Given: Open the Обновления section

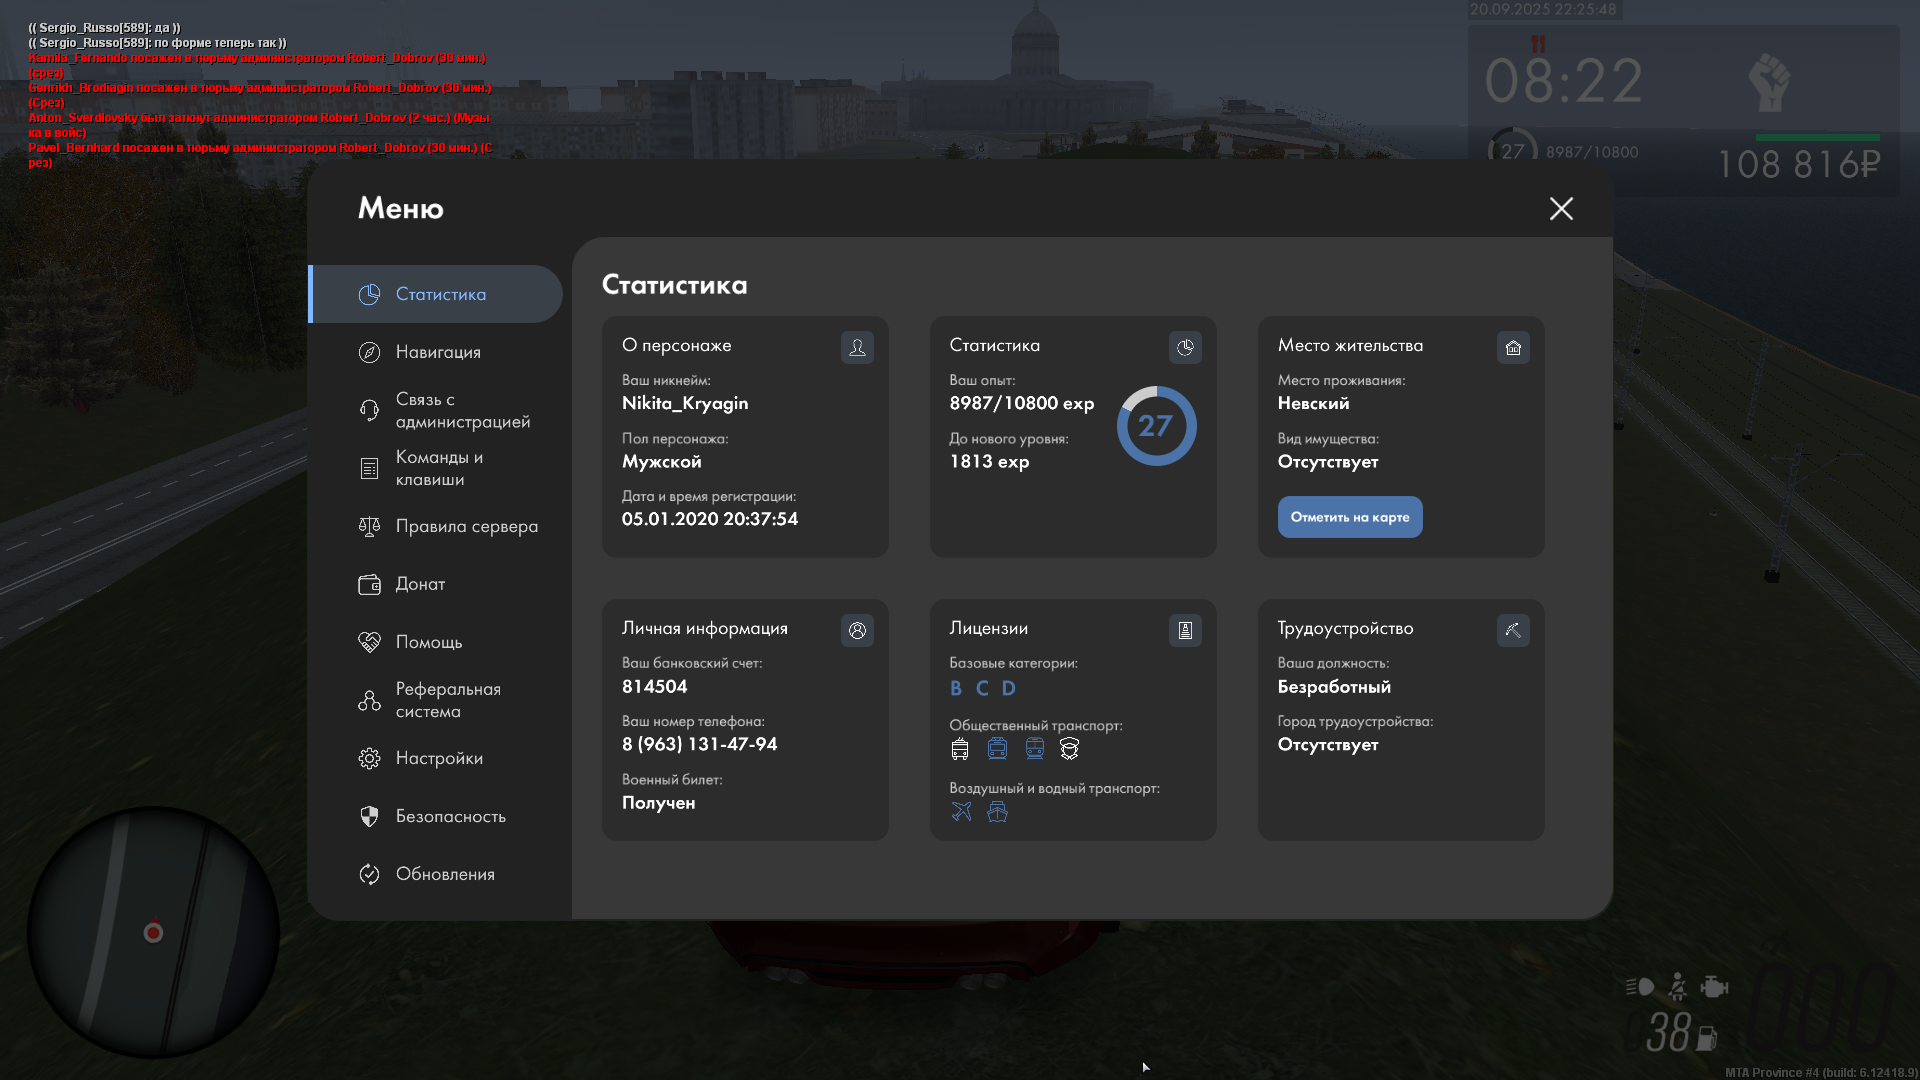Looking at the screenshot, I should pyautogui.click(x=445, y=874).
